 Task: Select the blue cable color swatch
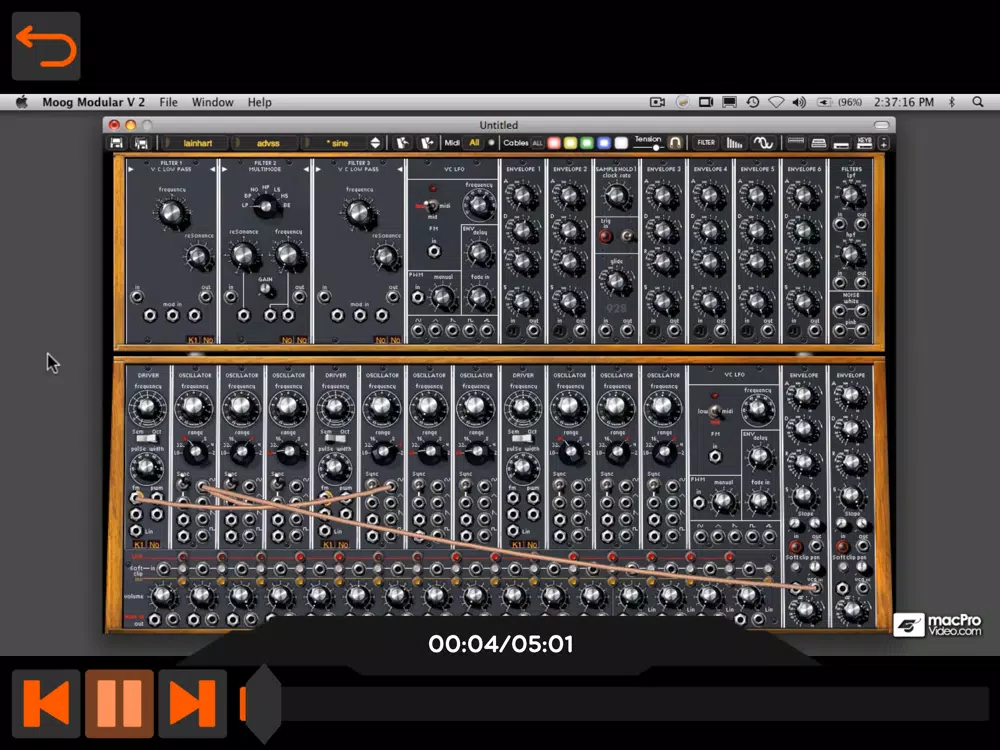click(604, 143)
